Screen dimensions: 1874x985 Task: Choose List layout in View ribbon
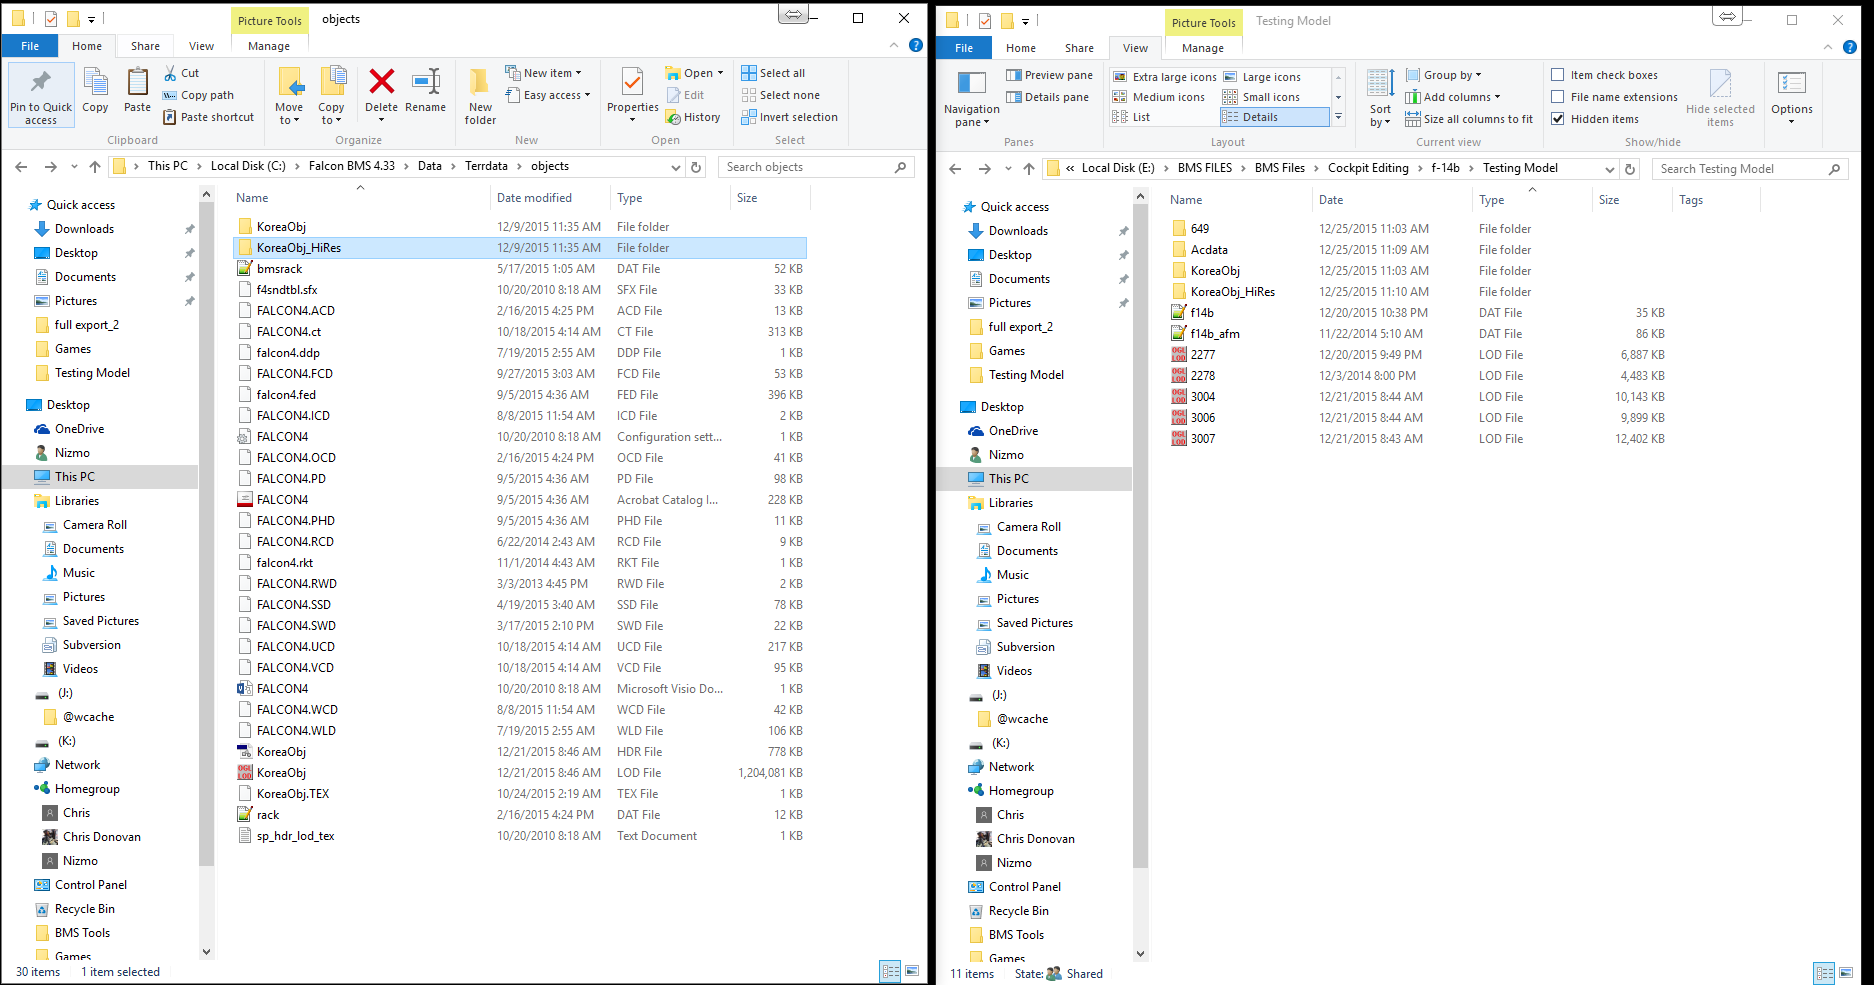[1132, 117]
